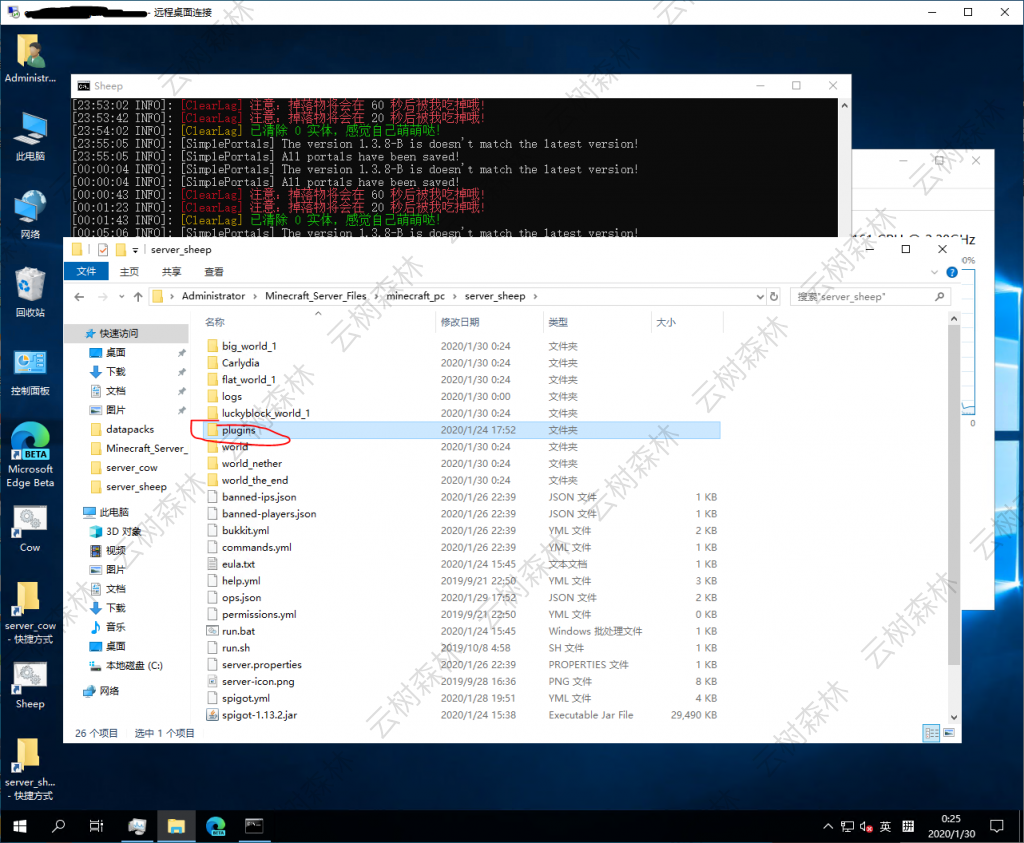This screenshot has height=843, width=1024.
Task: Select the eula.txt file
Action: pos(238,564)
